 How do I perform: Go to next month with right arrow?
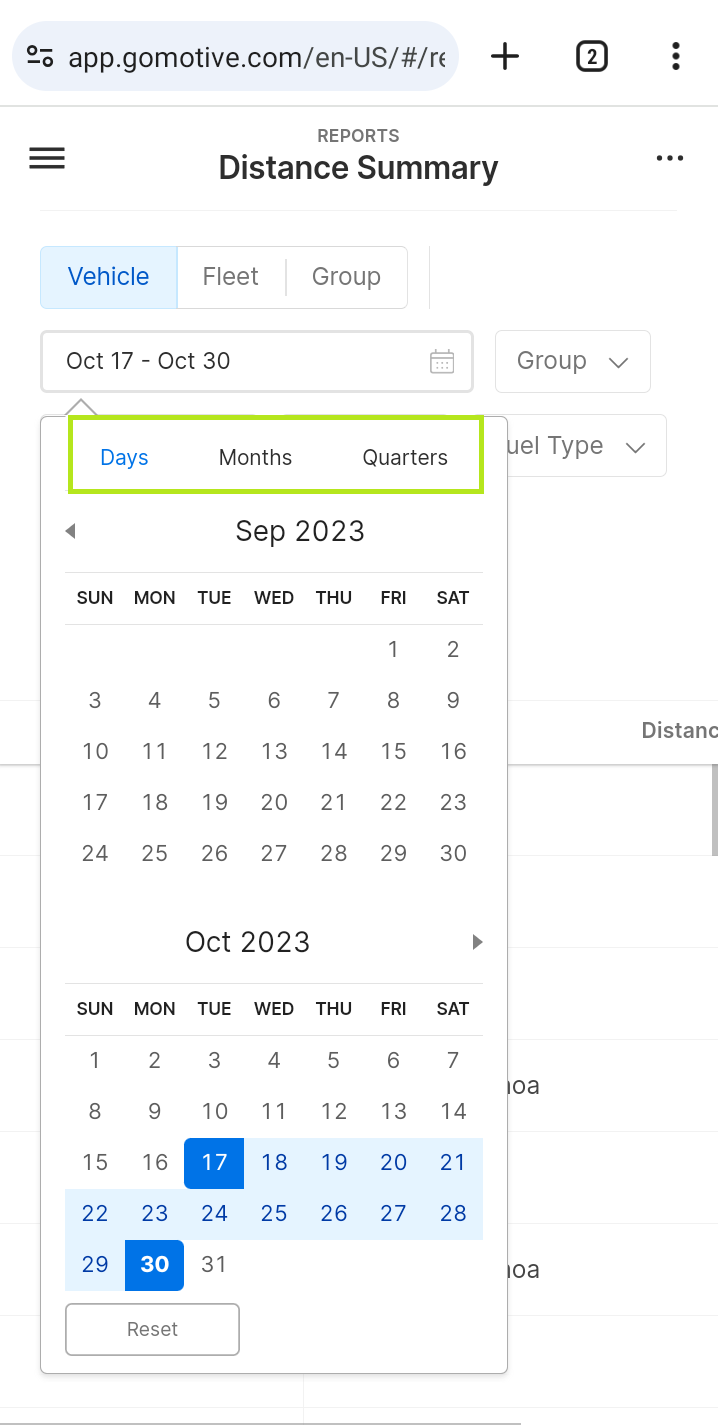[478, 942]
